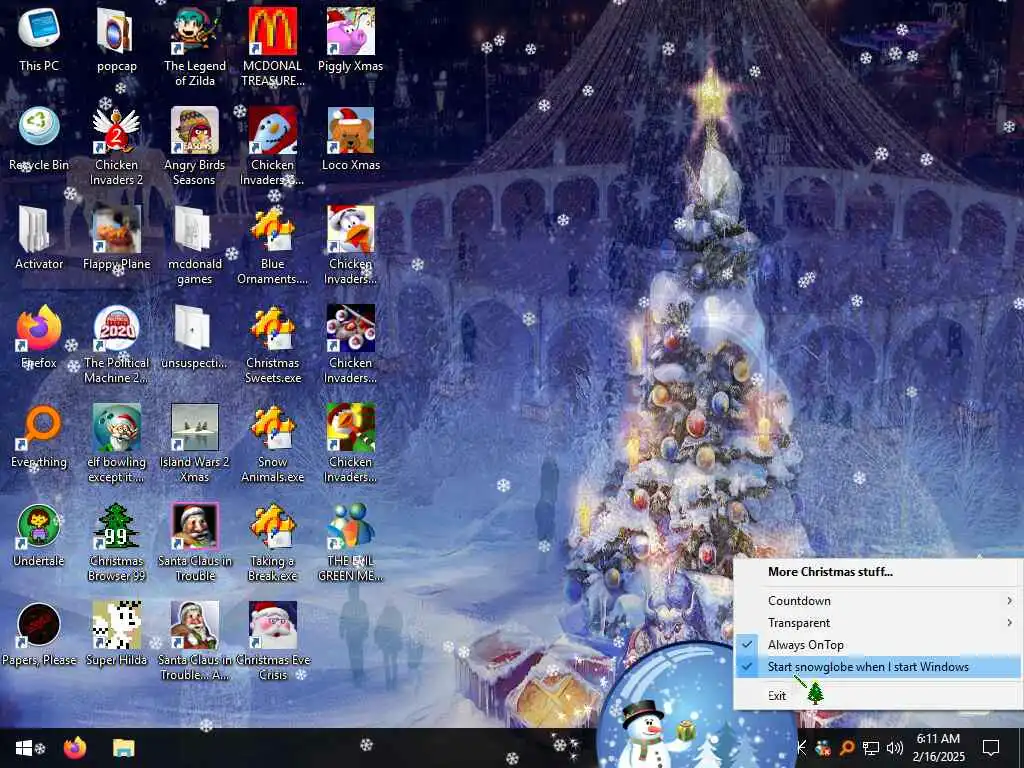Select the Everything search desktop shortcut

39,436
